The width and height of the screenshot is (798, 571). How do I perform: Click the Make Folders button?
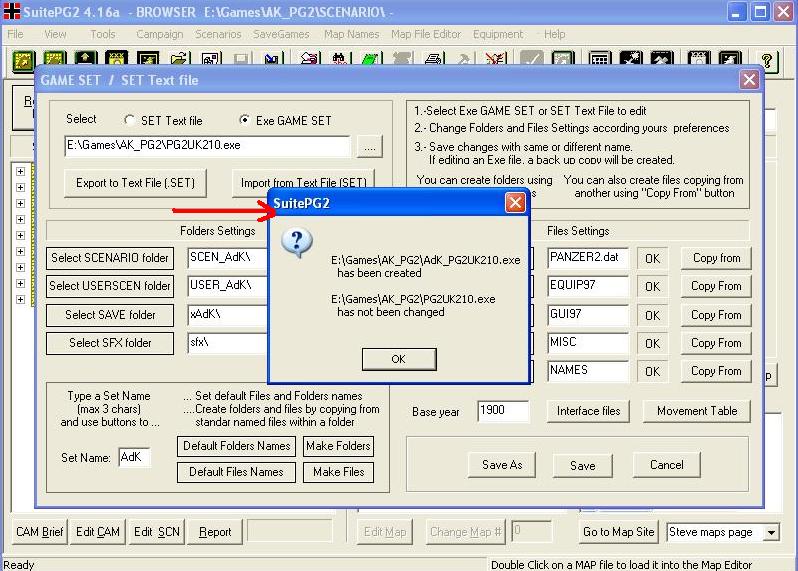coord(338,446)
